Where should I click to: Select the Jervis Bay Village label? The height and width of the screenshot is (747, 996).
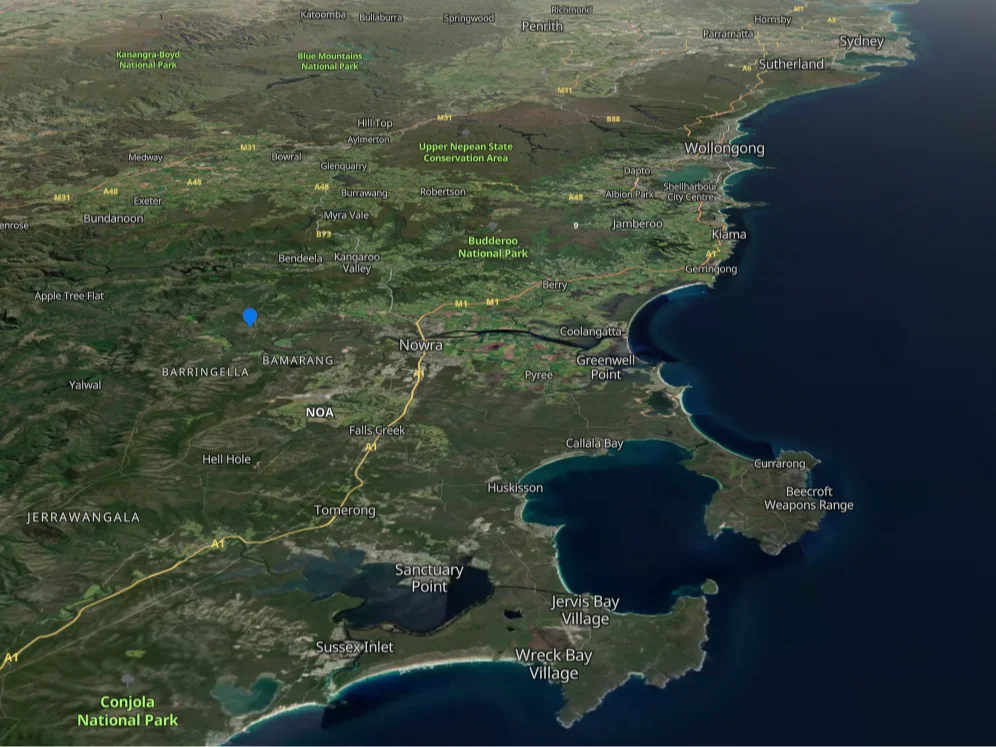(585, 610)
